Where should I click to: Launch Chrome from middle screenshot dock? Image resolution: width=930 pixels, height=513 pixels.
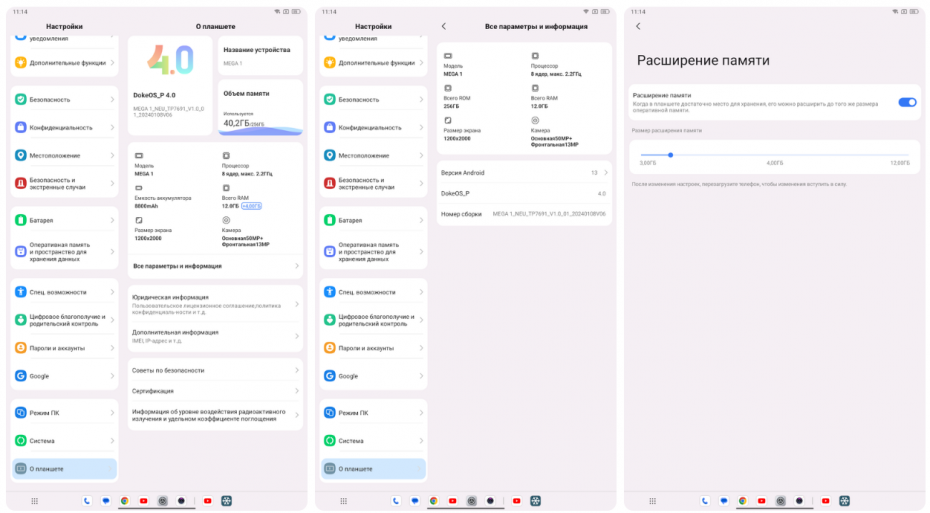[434, 501]
